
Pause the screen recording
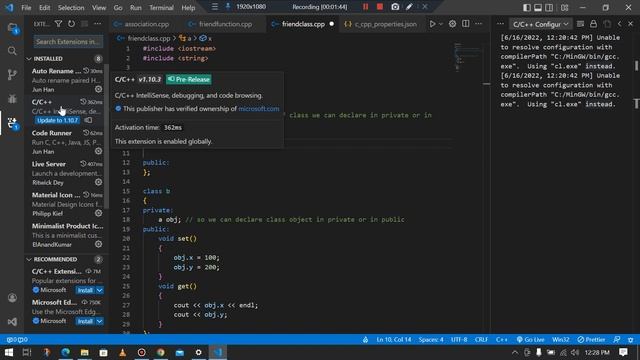pos(365,7)
